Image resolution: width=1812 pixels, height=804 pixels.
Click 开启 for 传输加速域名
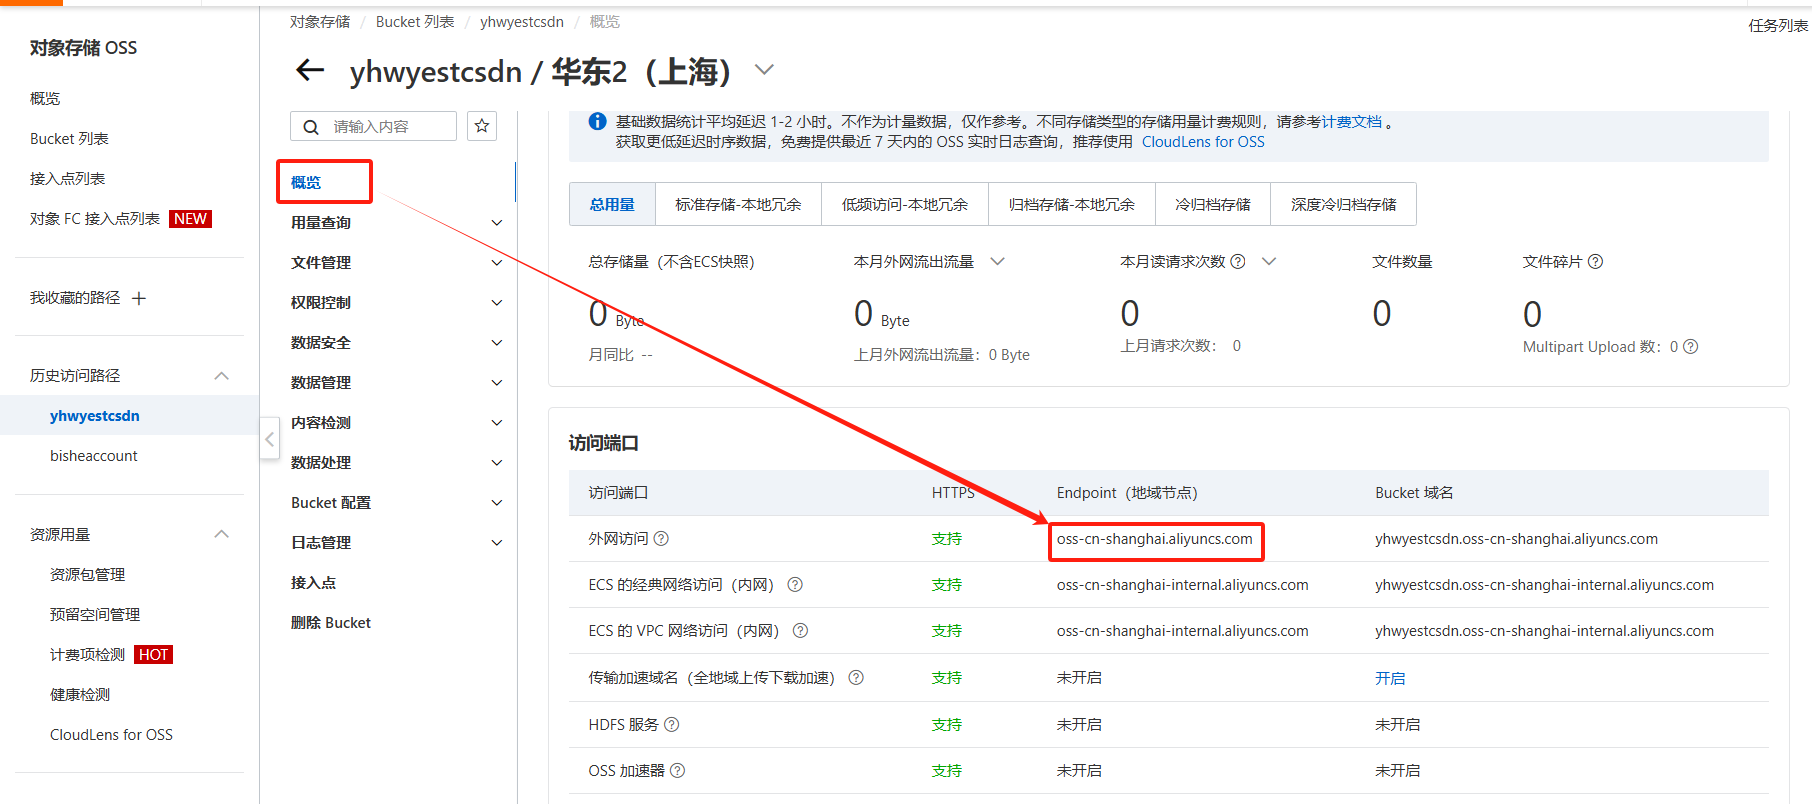1390,678
